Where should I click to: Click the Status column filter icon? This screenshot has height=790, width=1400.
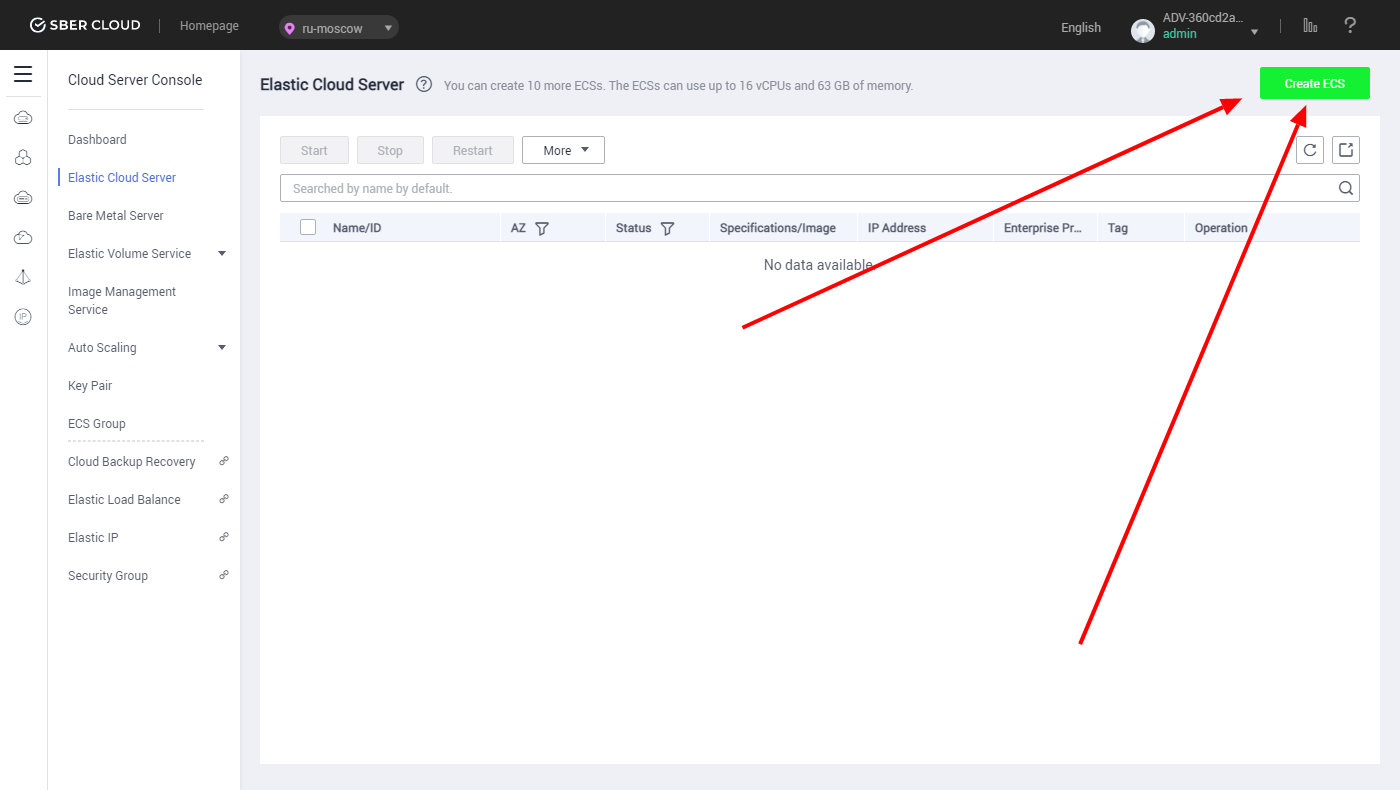pyautogui.click(x=667, y=228)
